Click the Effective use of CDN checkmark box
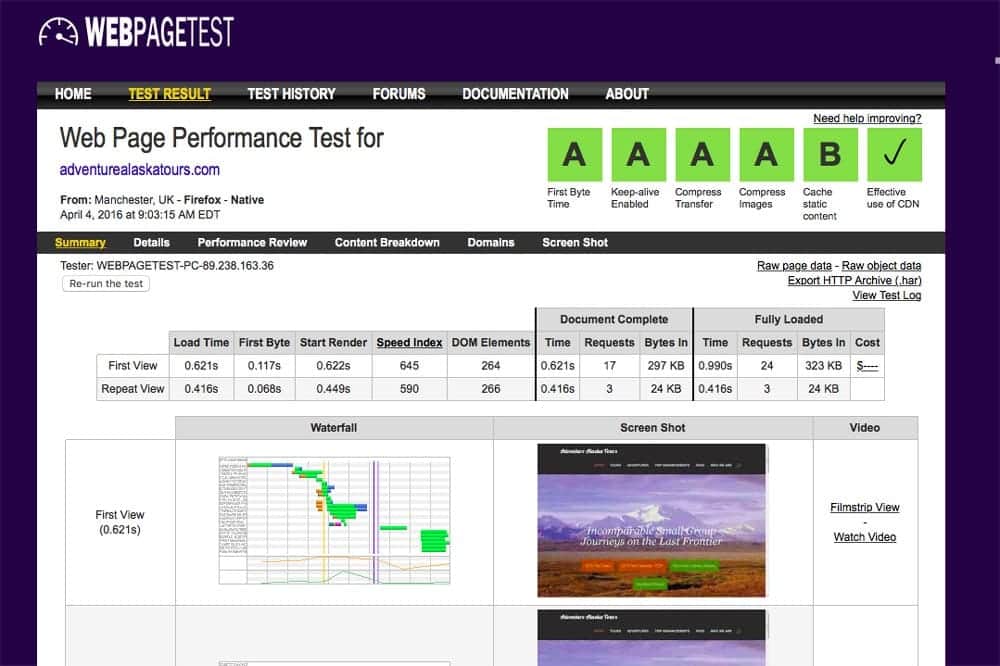 (x=895, y=154)
